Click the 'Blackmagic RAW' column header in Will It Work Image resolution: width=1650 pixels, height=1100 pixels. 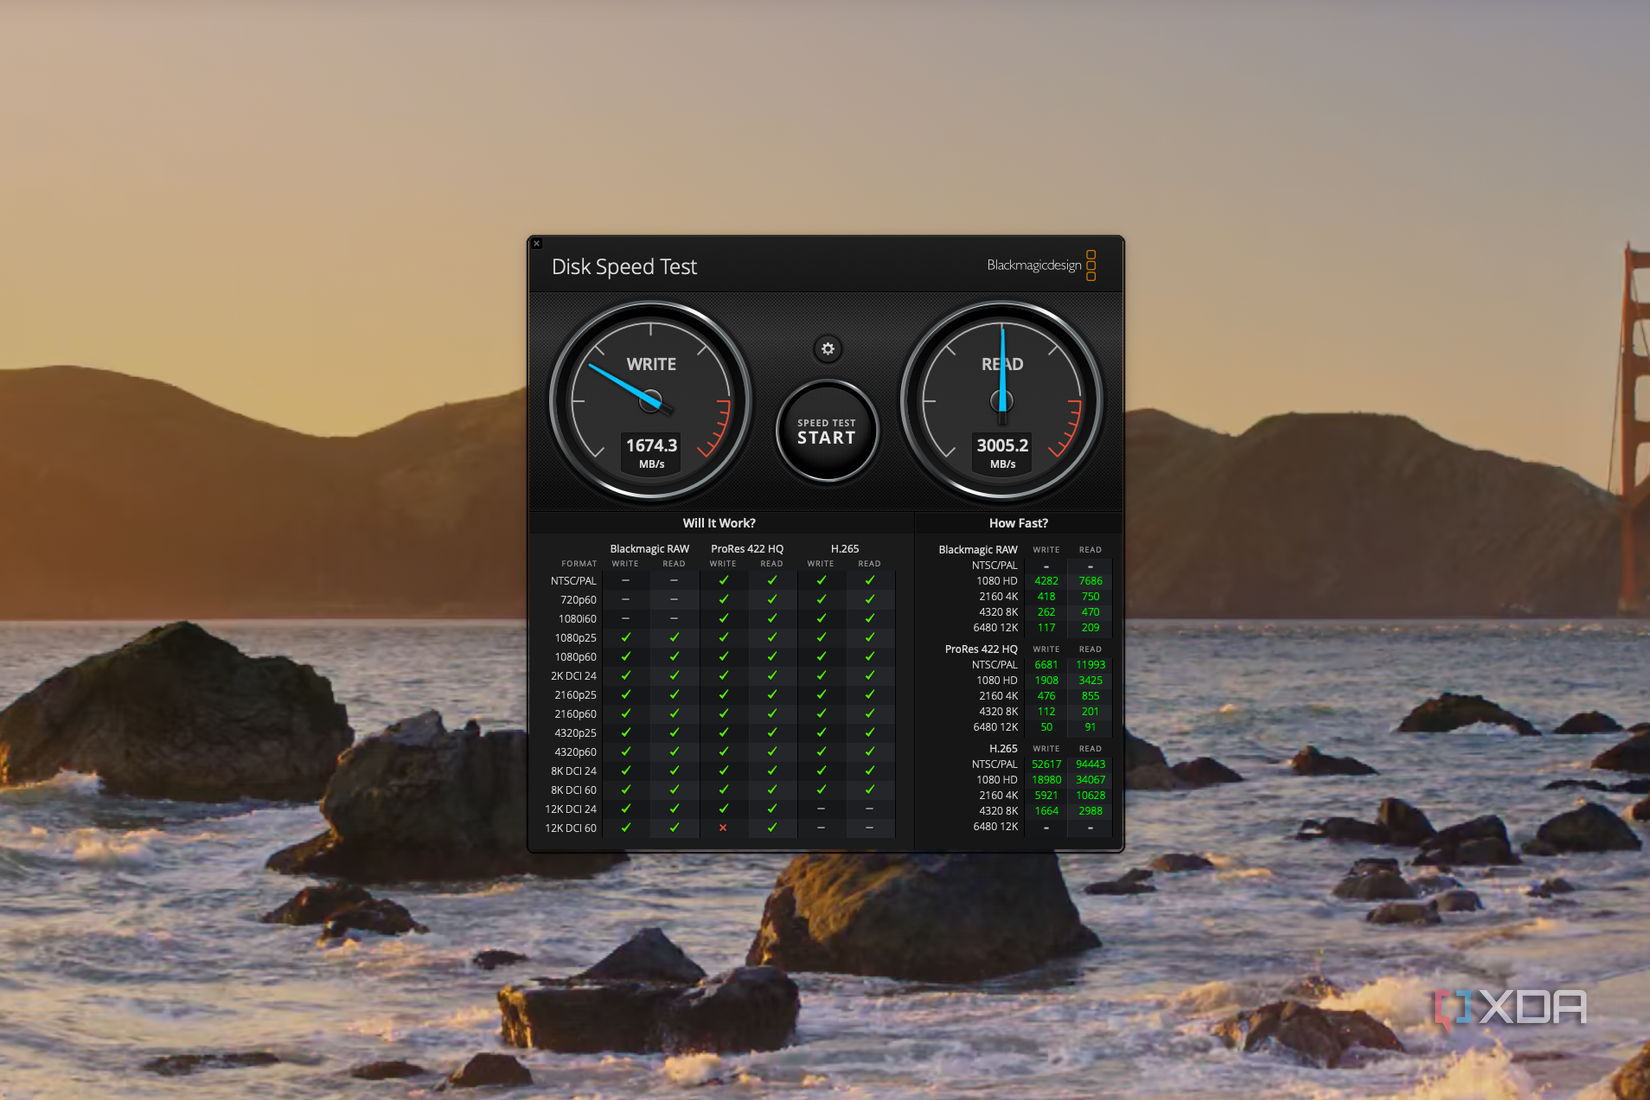coord(650,549)
